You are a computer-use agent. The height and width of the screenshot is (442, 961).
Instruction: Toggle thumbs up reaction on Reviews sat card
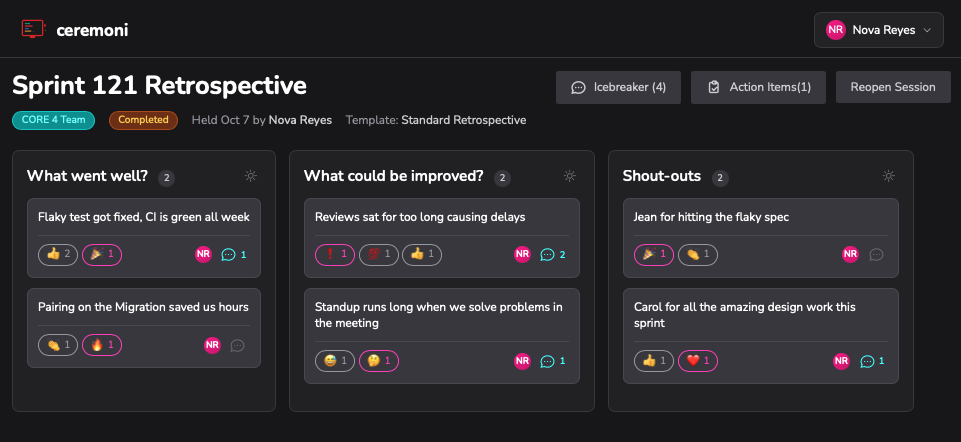coord(422,254)
